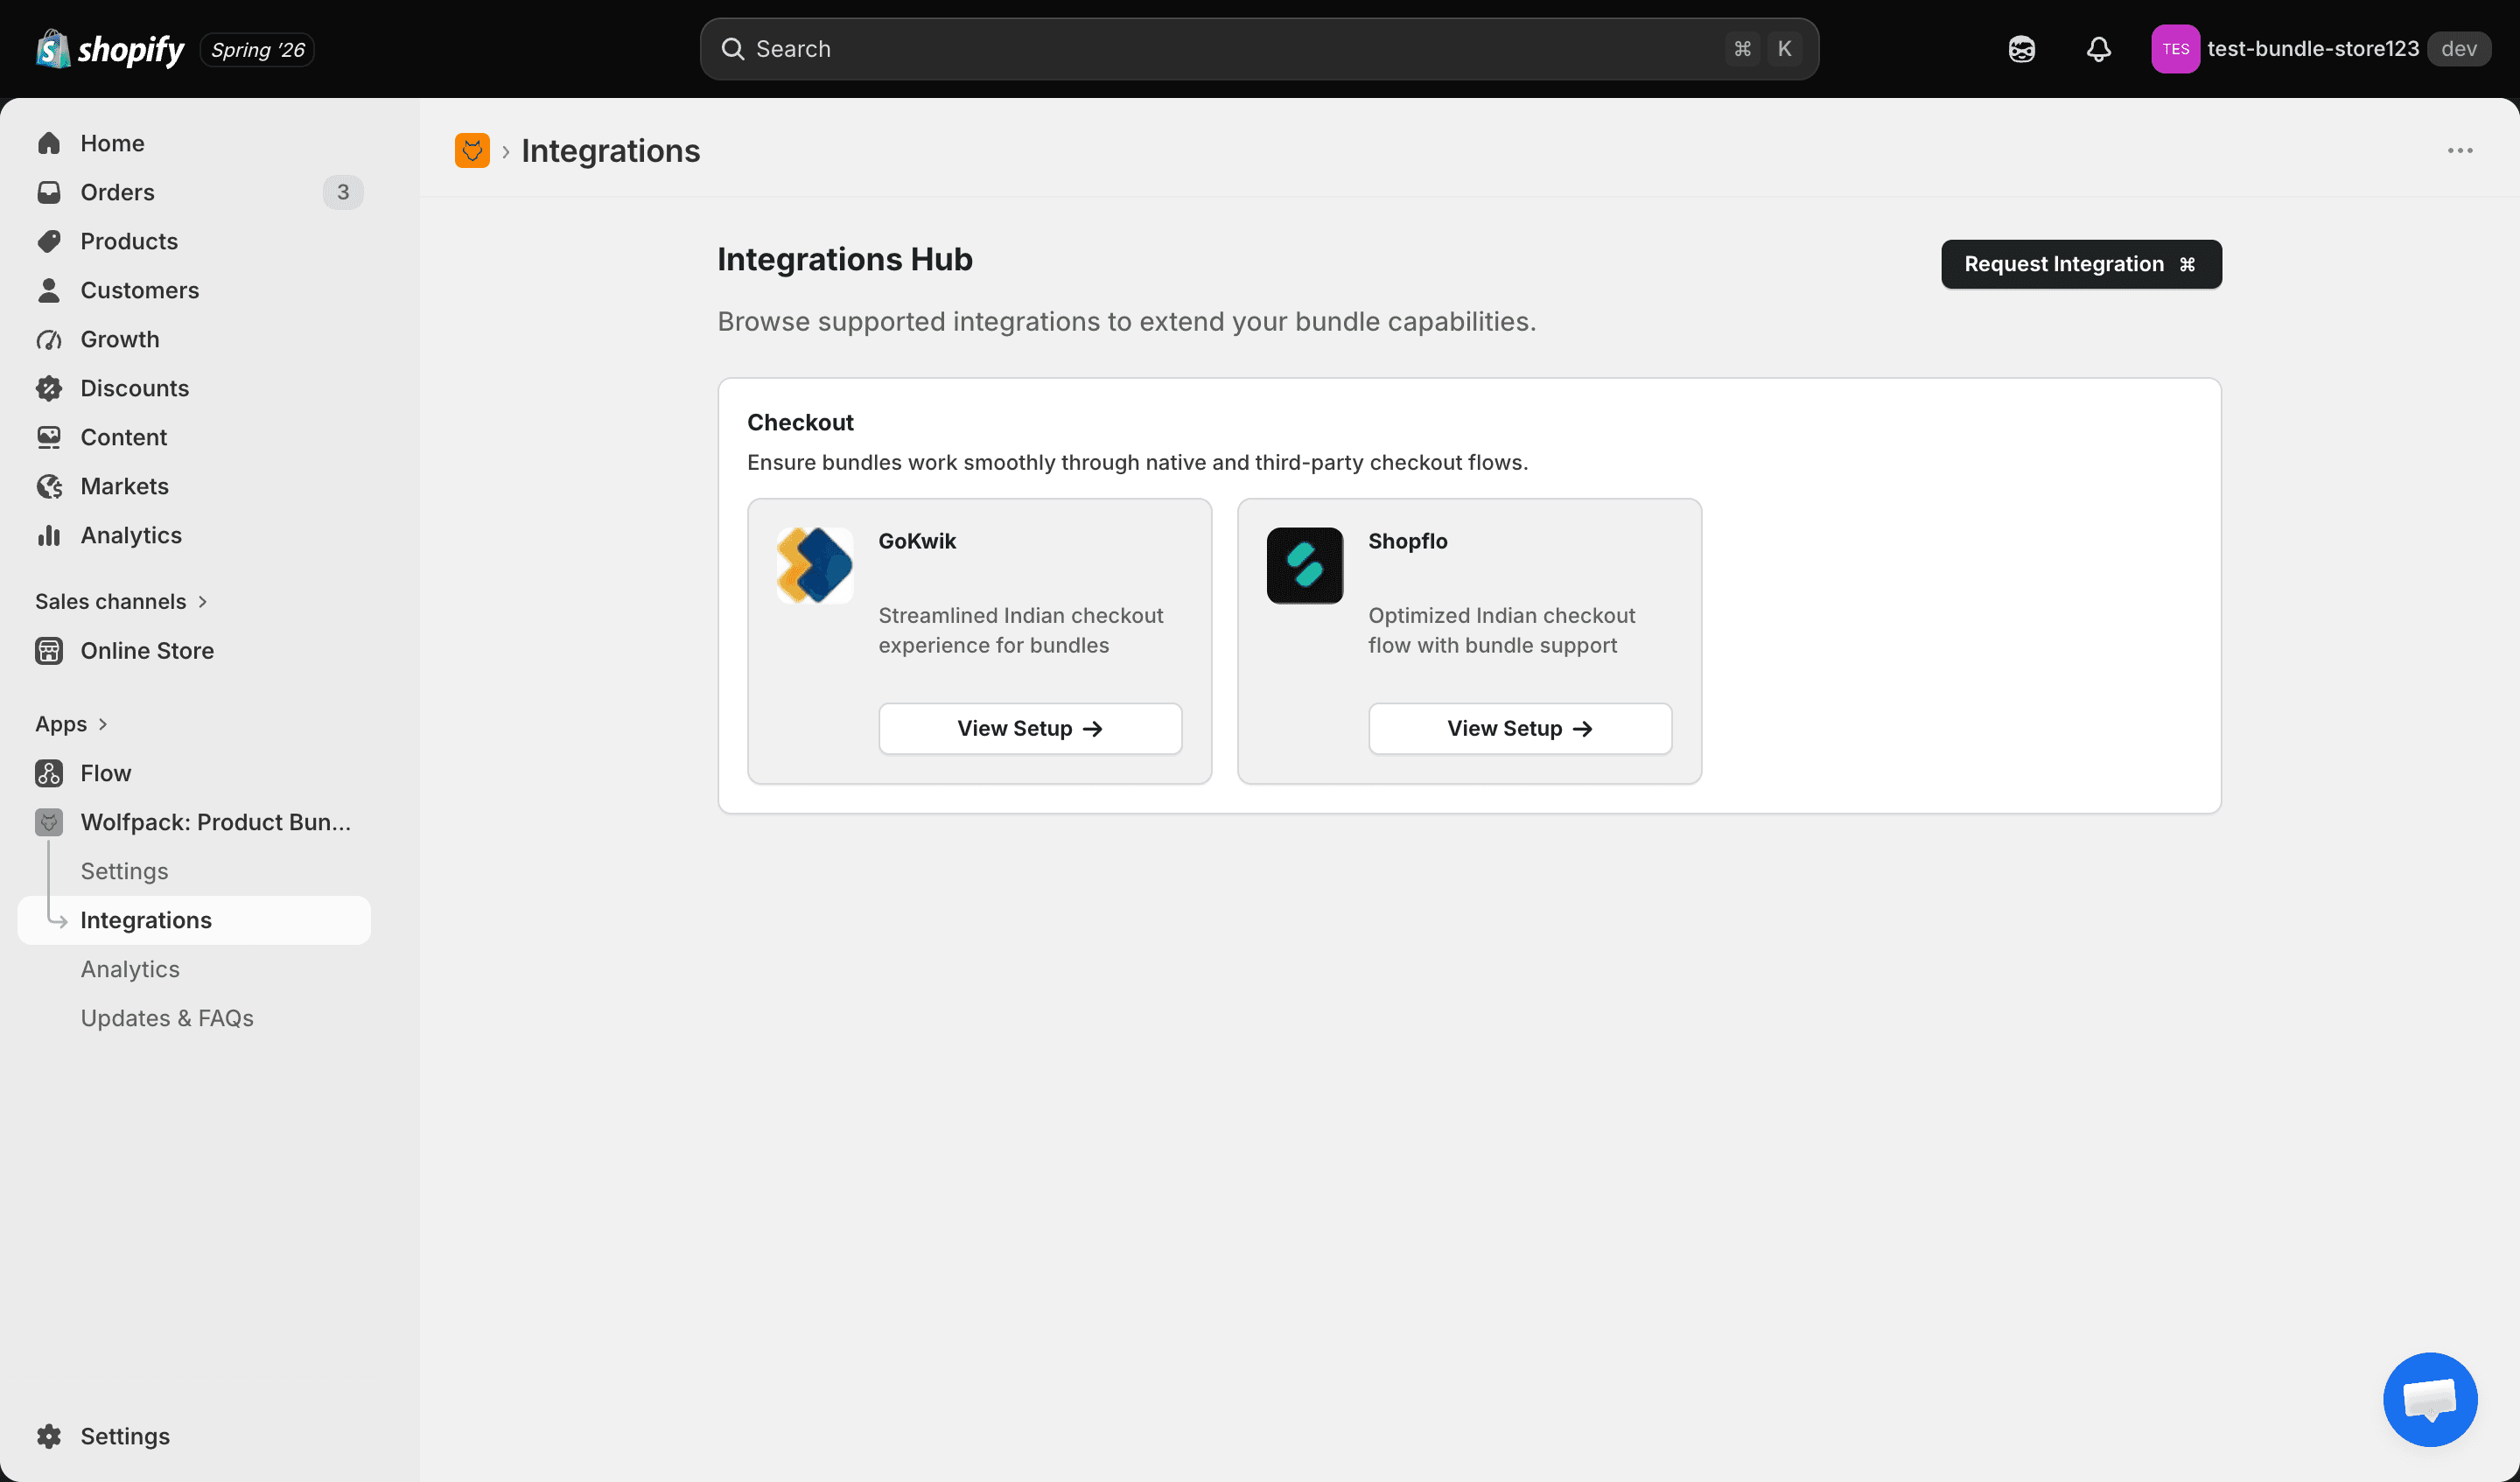Click the Markets globe icon
The image size is (2520, 1482).
[x=49, y=486]
